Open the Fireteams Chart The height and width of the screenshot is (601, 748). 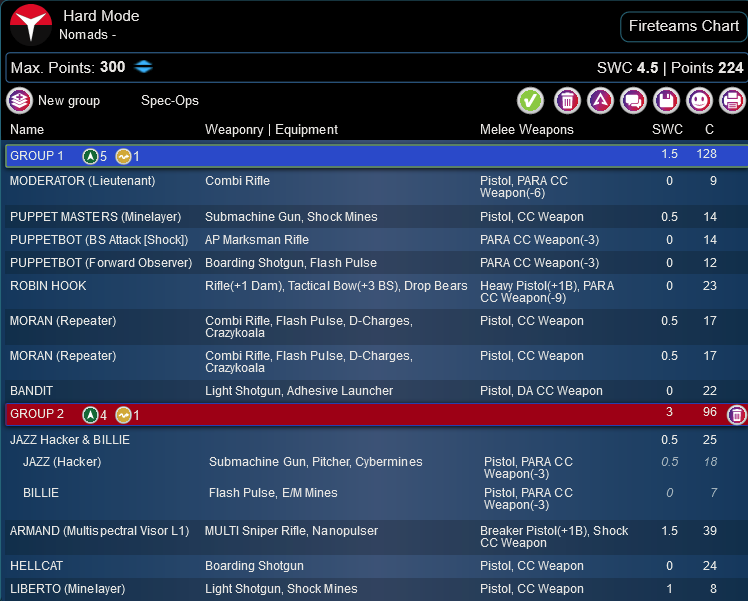pos(684,26)
